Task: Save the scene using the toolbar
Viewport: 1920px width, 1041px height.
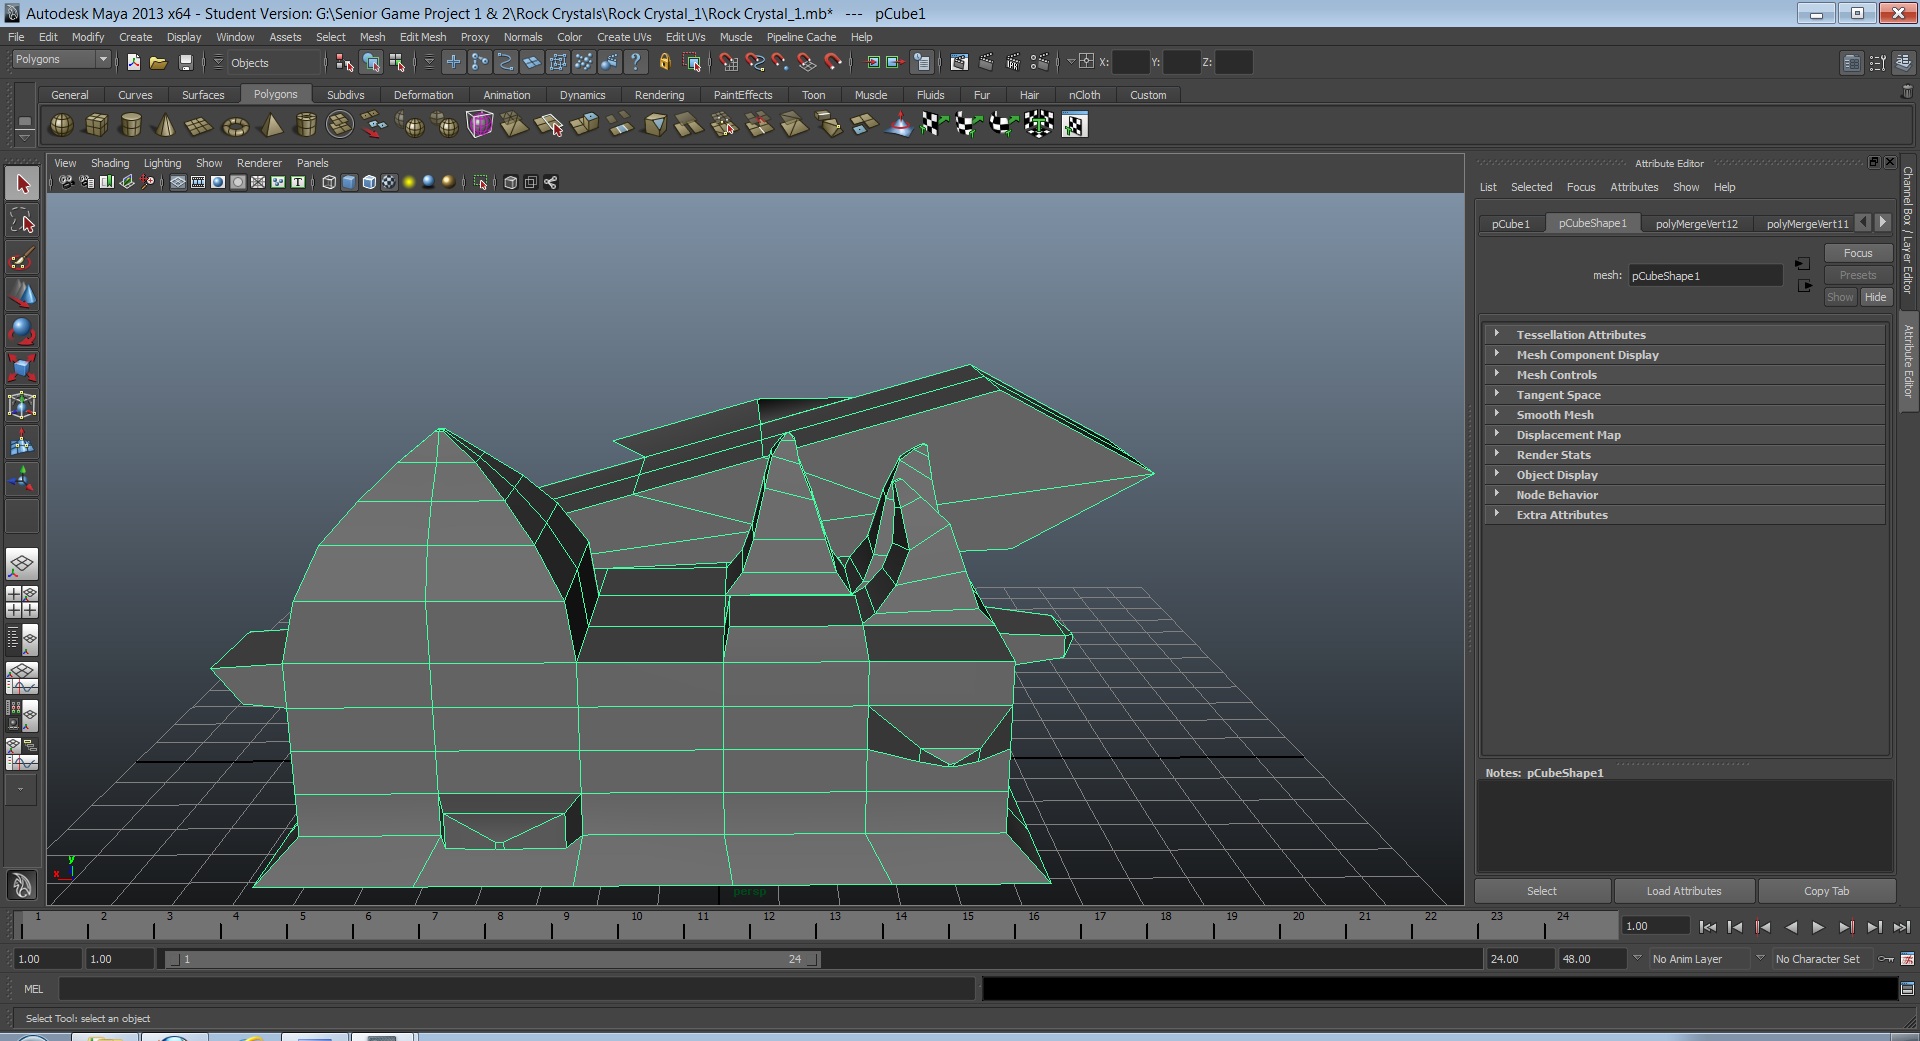Action: [185, 62]
